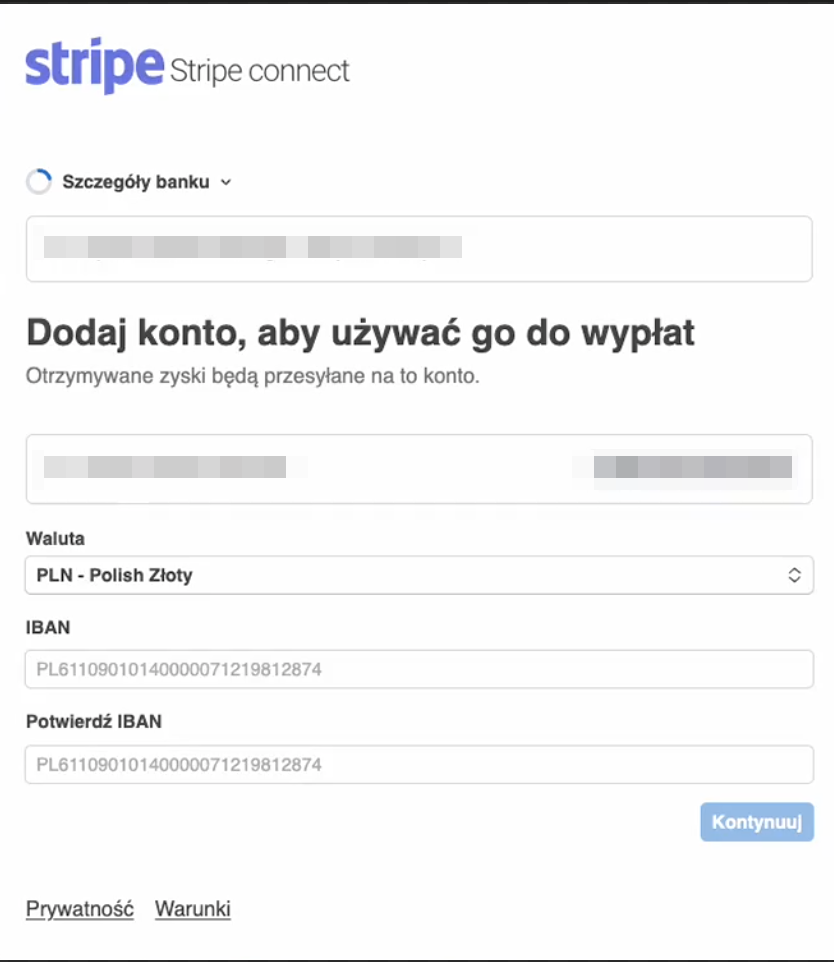Focus the IBAN input field
The width and height of the screenshot is (834, 962).
[419, 669]
